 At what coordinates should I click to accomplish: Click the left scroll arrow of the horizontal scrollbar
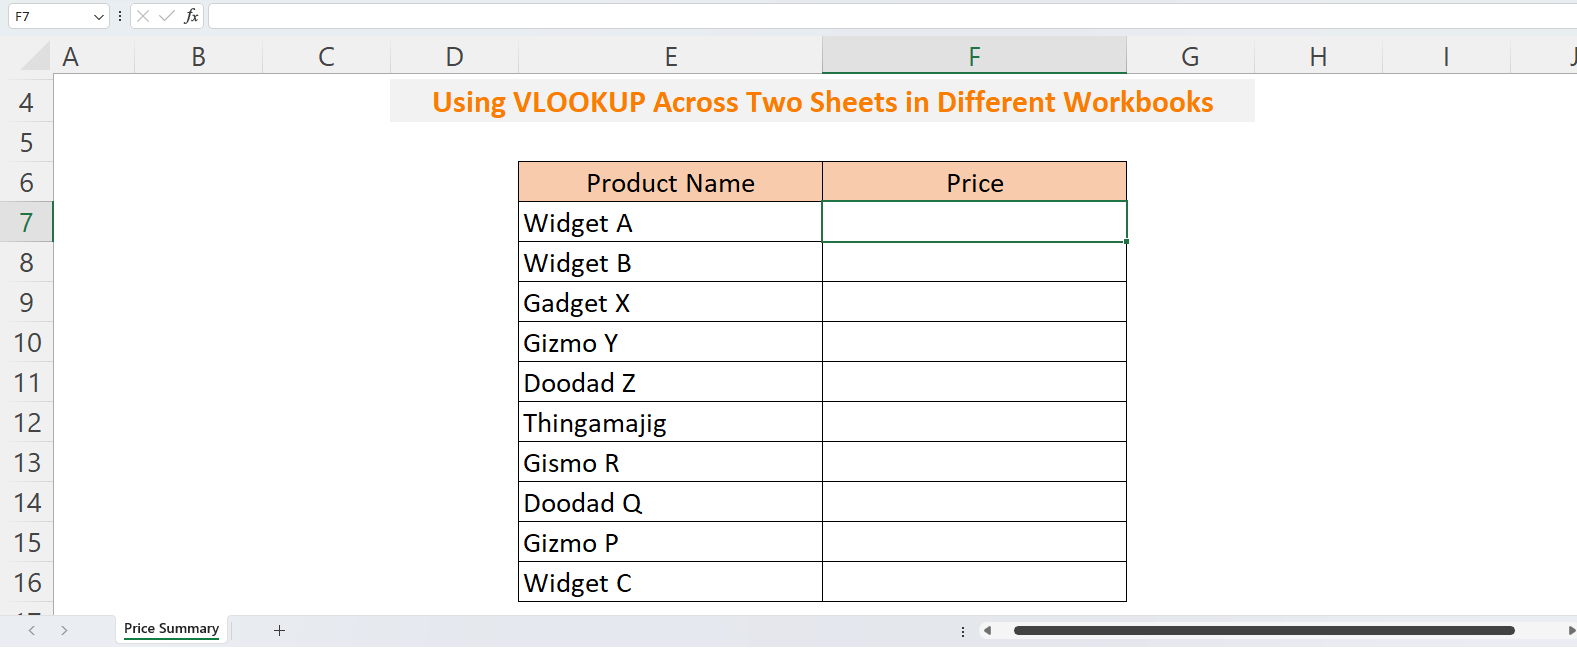point(988,630)
